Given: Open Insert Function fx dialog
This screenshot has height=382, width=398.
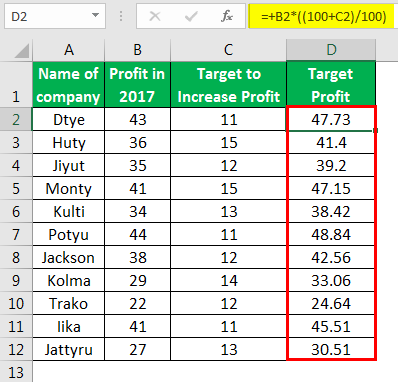Looking at the screenshot, I should click(227, 16).
